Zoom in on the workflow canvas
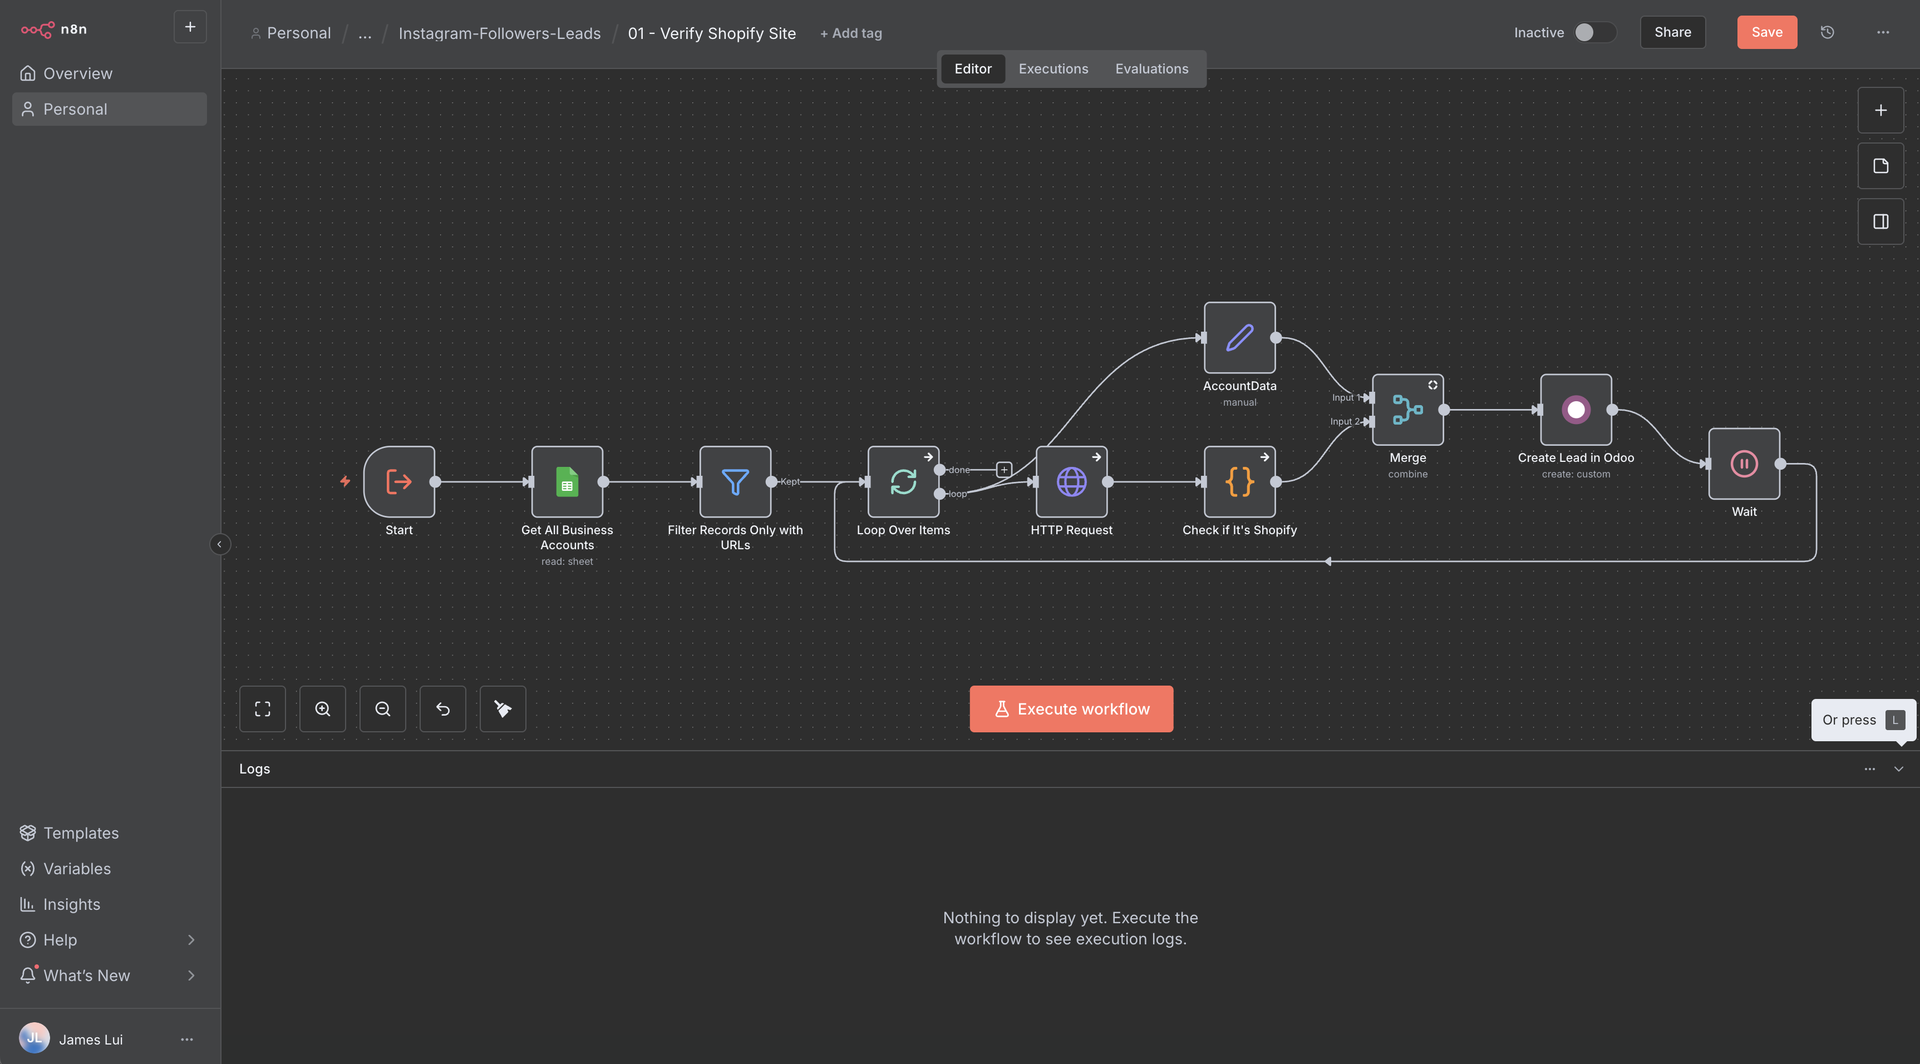The image size is (1920, 1064). tap(323, 709)
